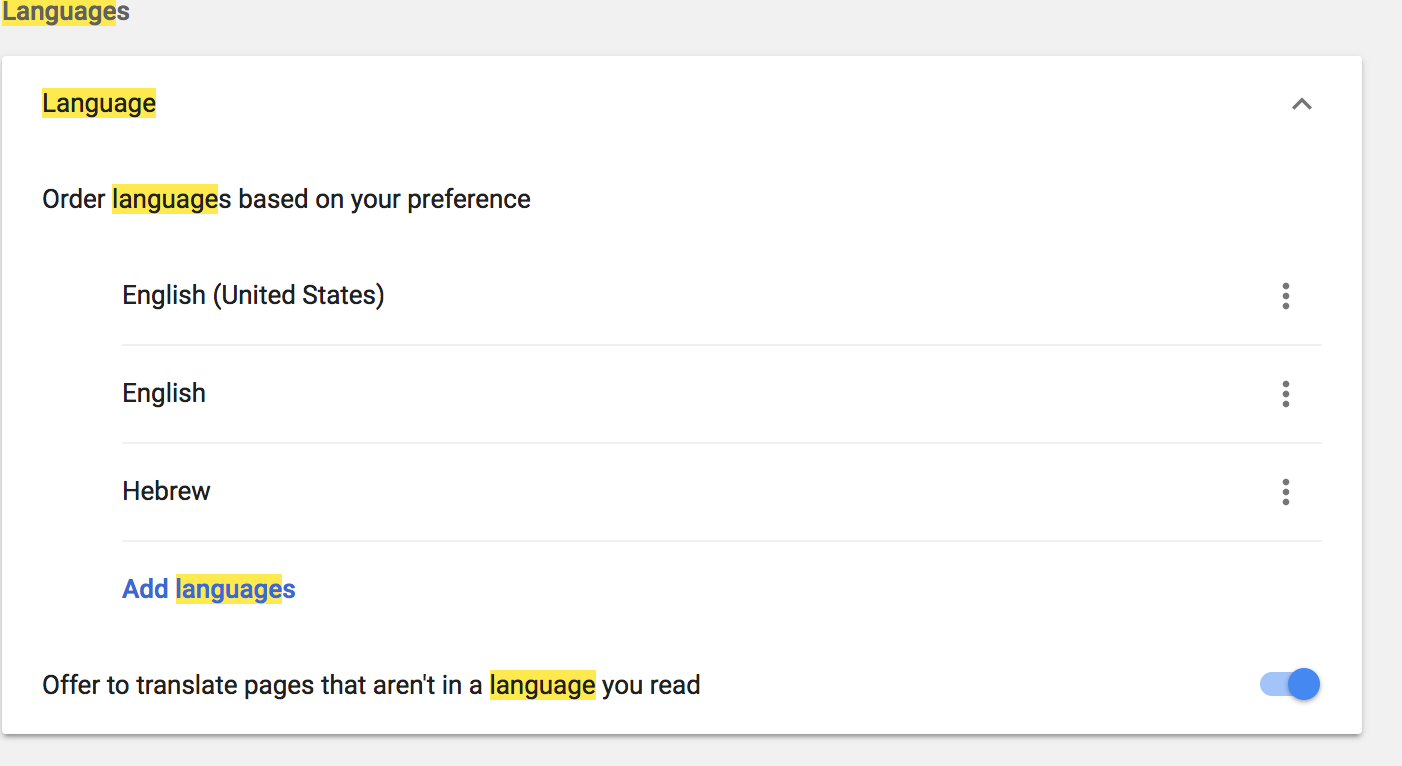
Task: Click 'Order languages based on your preference' text
Action: [286, 199]
